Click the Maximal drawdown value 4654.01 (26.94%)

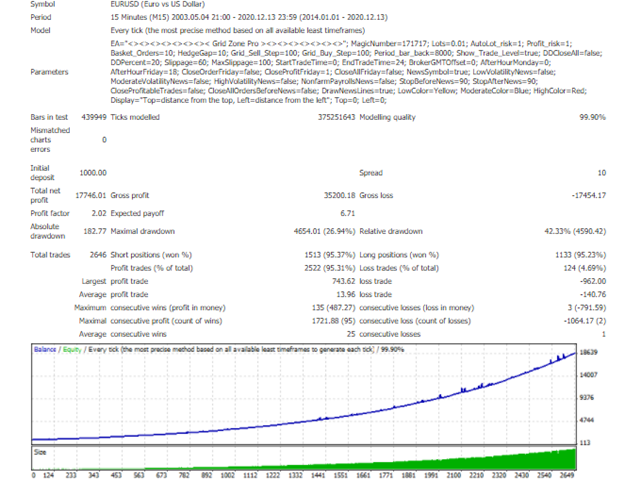[324, 231]
